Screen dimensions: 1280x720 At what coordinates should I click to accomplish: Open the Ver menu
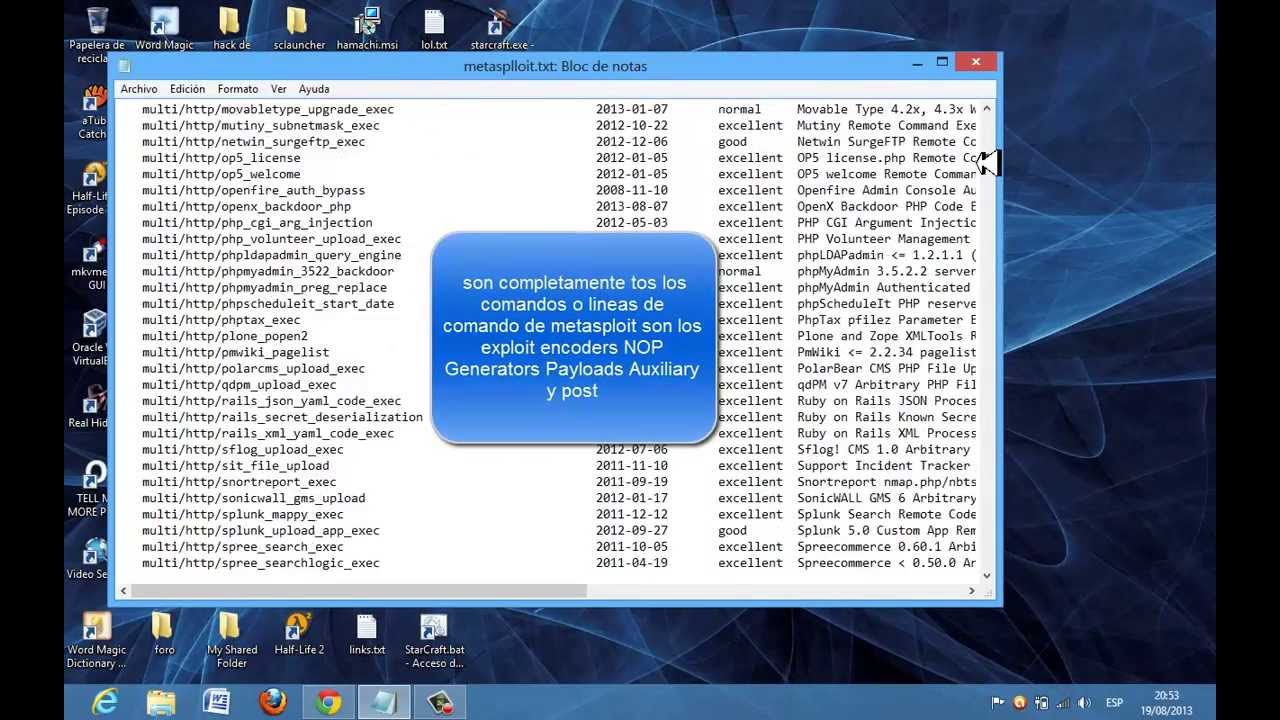(x=278, y=89)
